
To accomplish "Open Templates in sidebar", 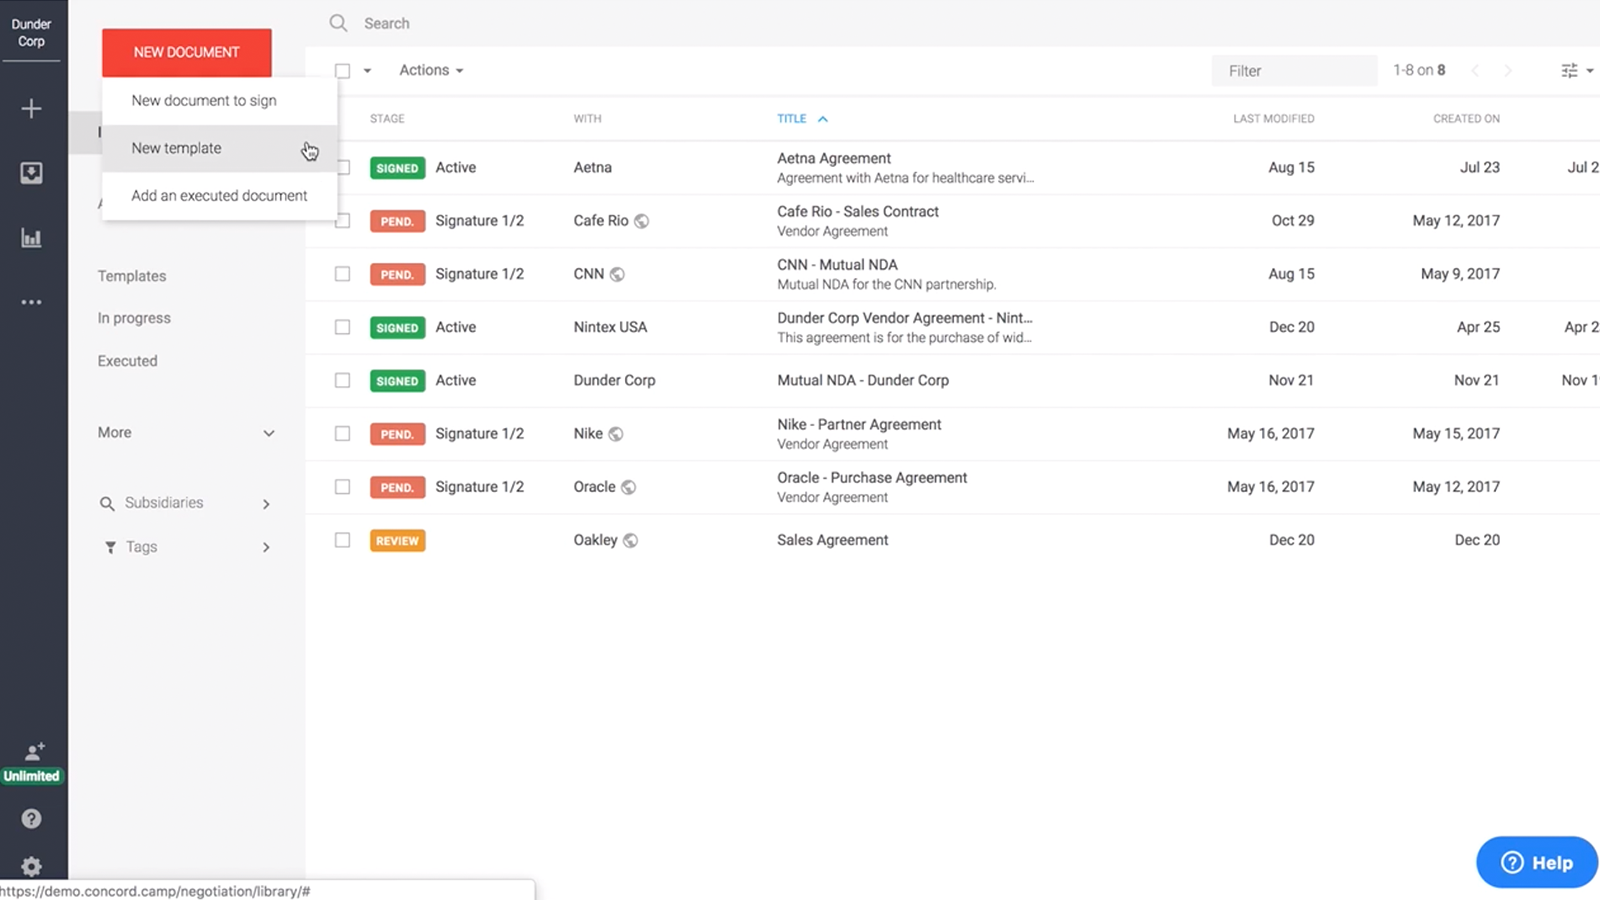I will point(132,276).
